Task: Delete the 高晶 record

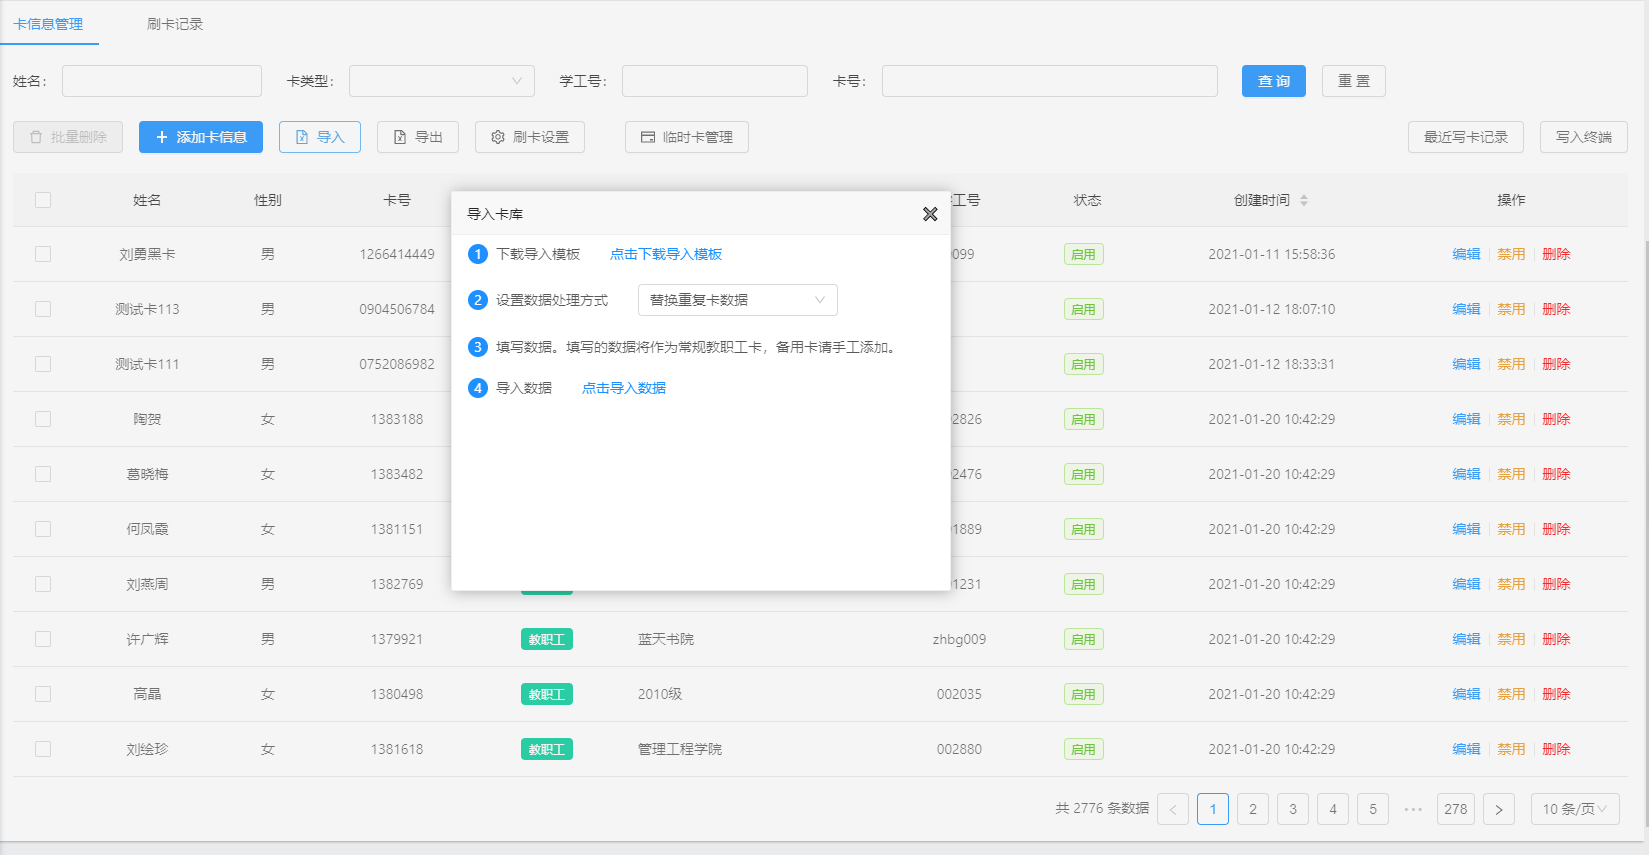Action: [1556, 694]
